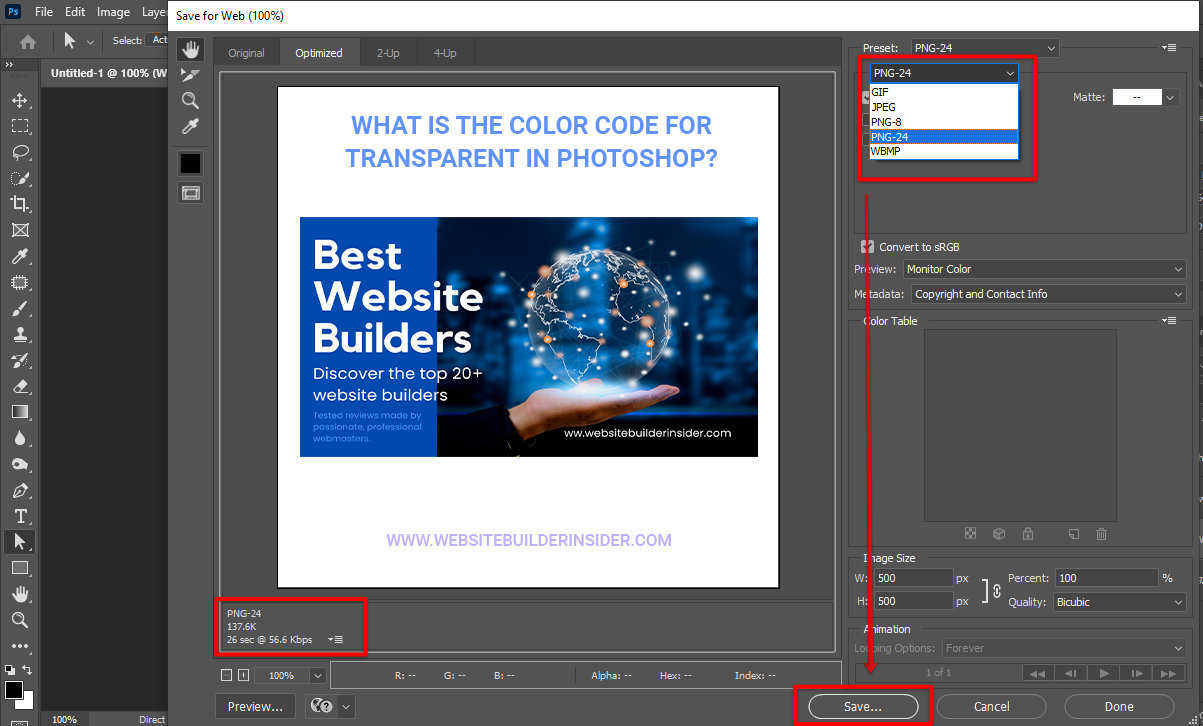Image resolution: width=1203 pixels, height=726 pixels.
Task: Toggle slices visibility icon
Action: click(x=190, y=193)
